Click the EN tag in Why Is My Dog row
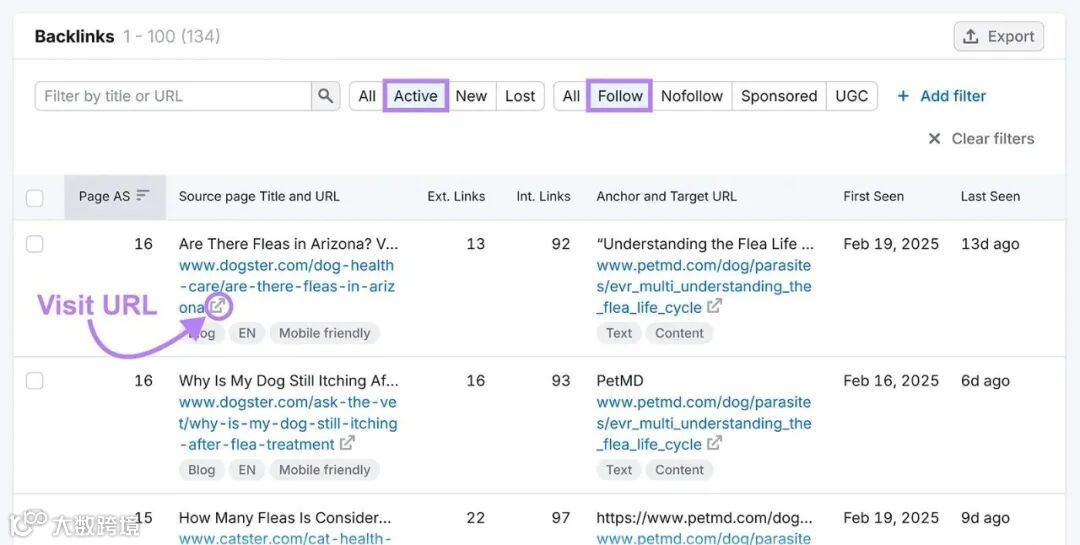 (247, 470)
